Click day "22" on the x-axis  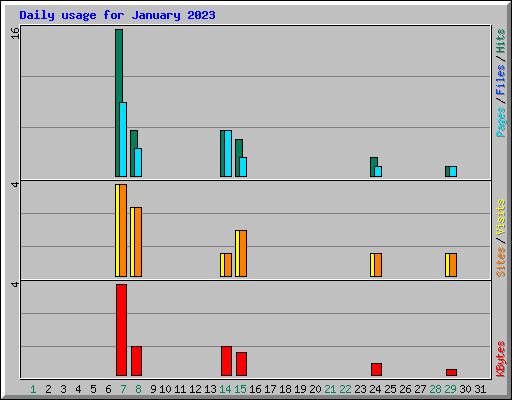(x=345, y=389)
